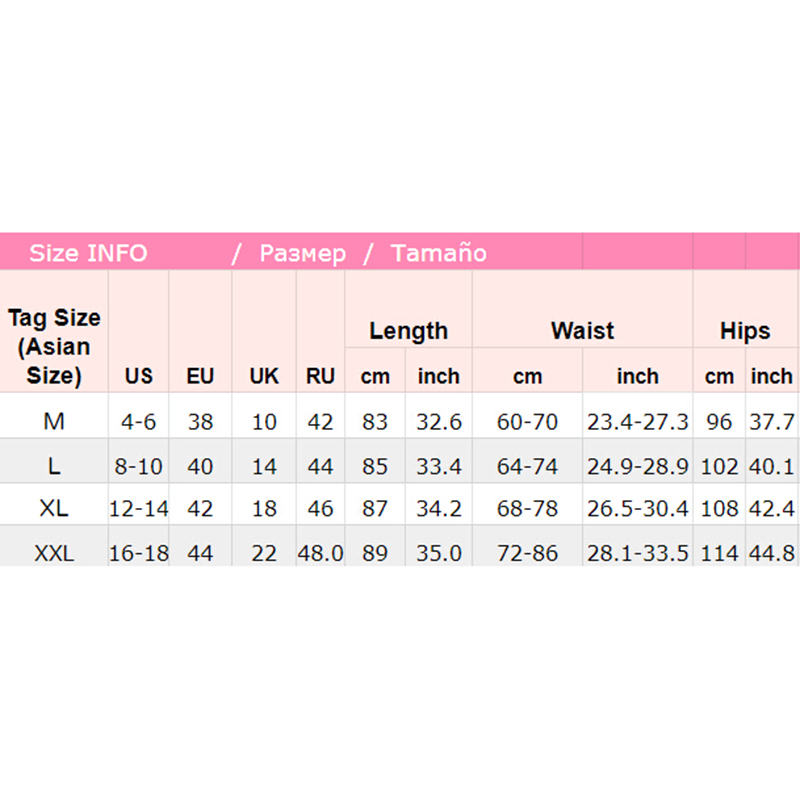Click the hips inch value '44.8'

coord(771,553)
